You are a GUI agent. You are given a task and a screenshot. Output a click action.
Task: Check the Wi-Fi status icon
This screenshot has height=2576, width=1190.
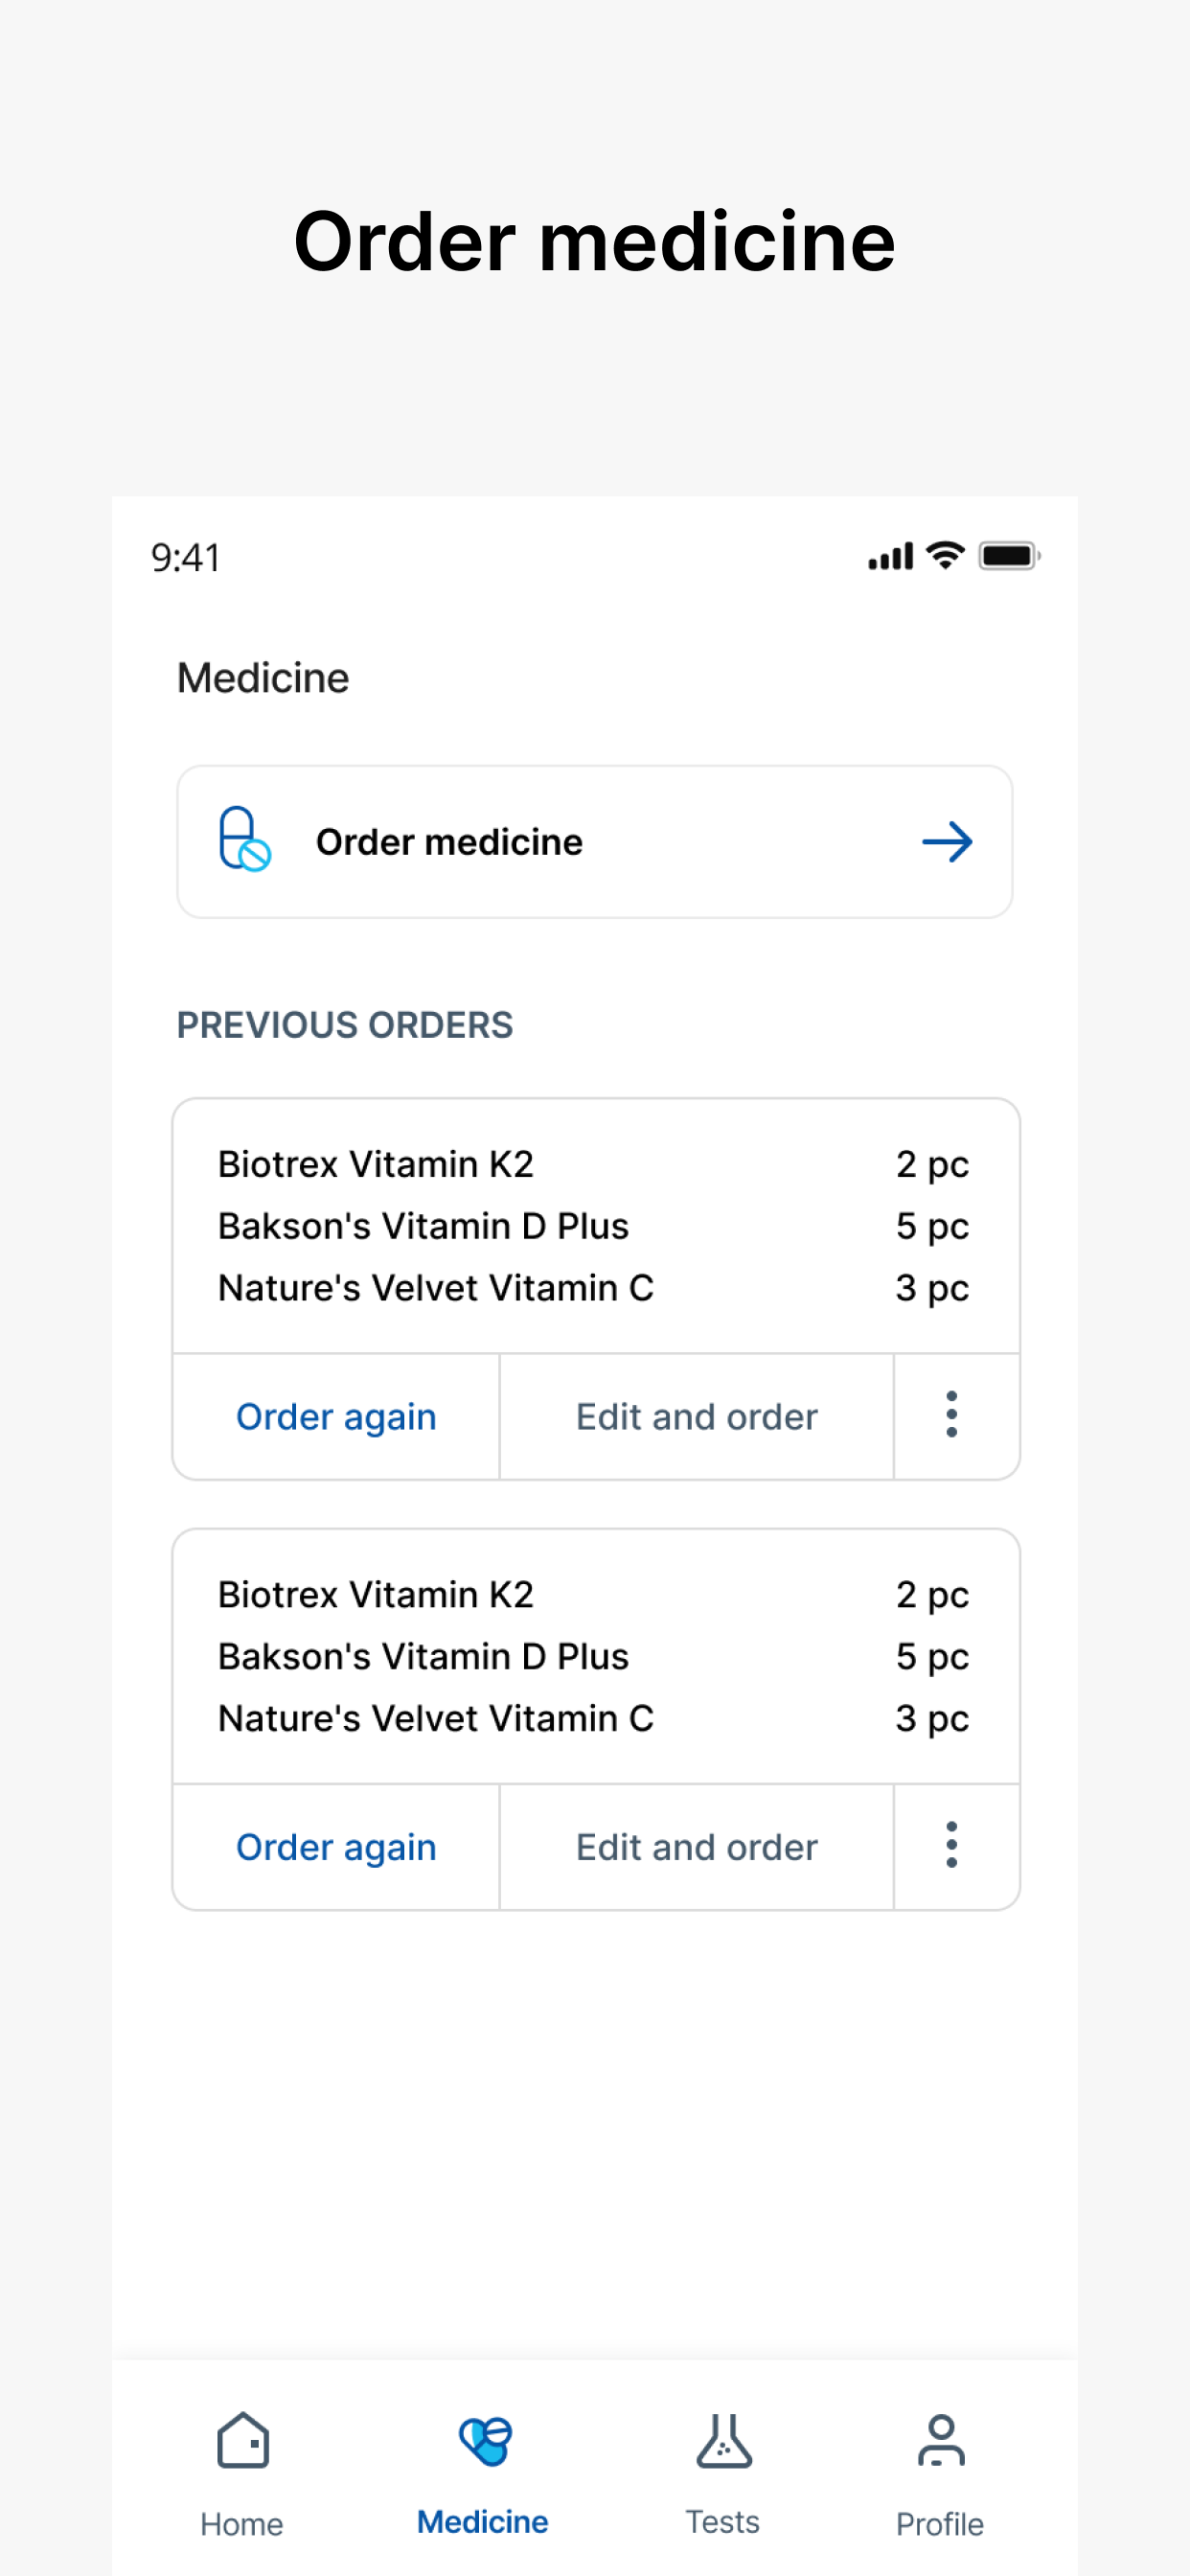(945, 555)
